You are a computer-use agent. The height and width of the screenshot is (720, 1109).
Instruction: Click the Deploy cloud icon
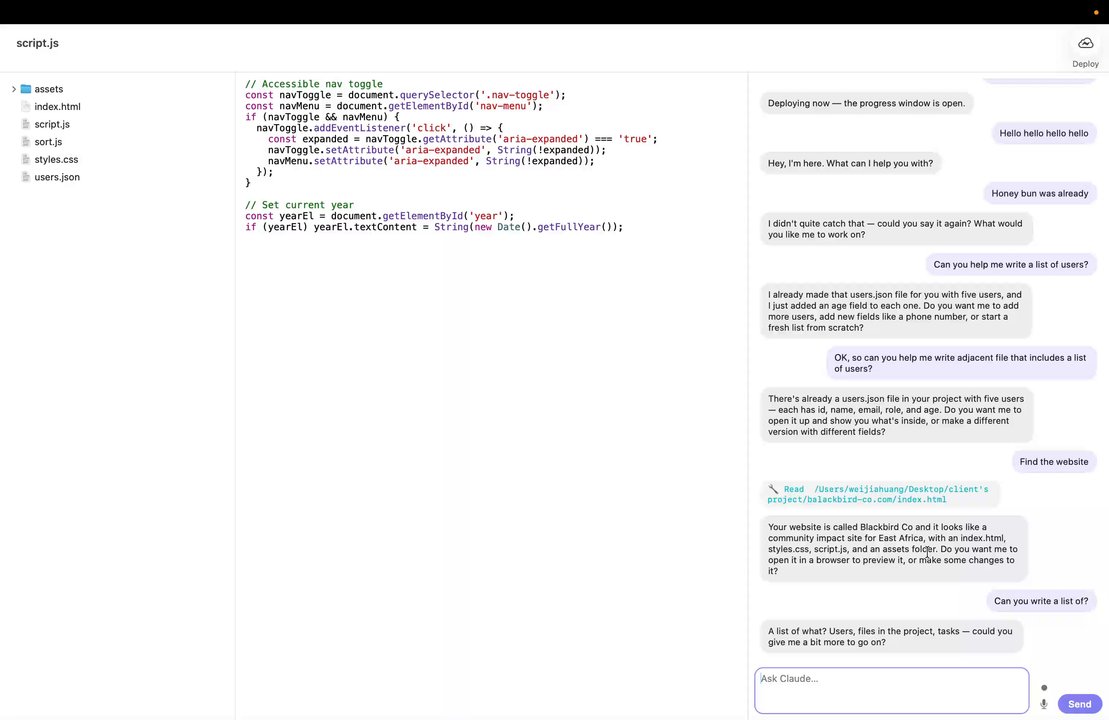1085,43
